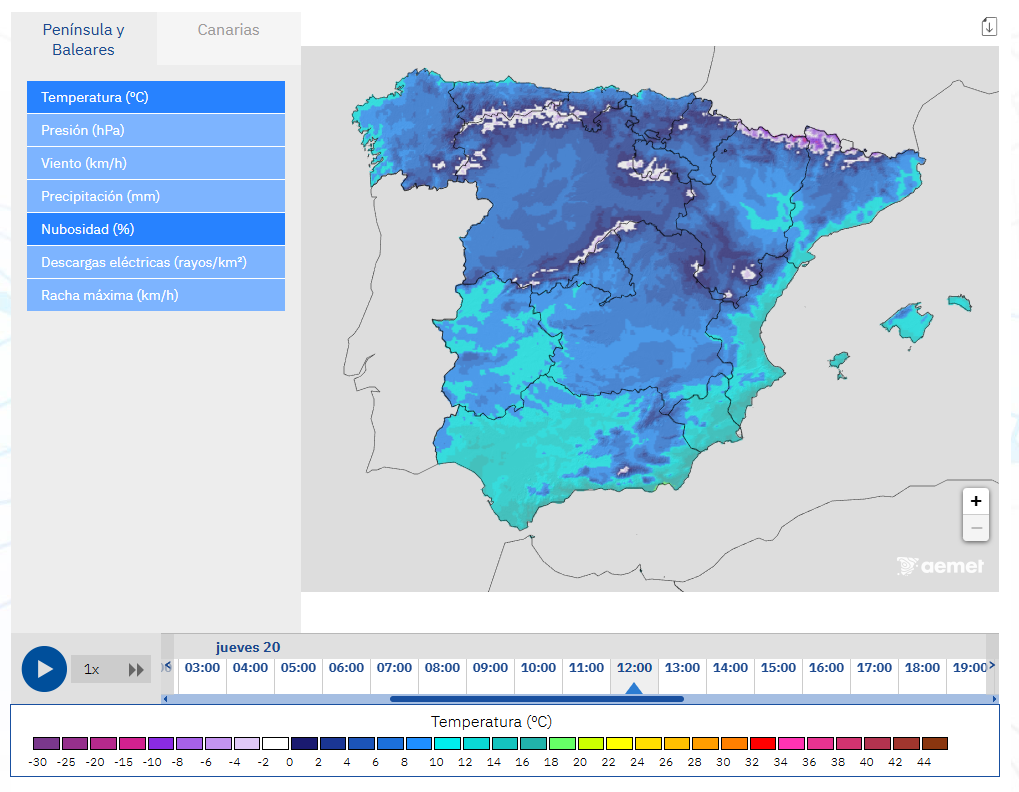
Task: Jump to 15:00 on the timeline
Action: tap(778, 668)
